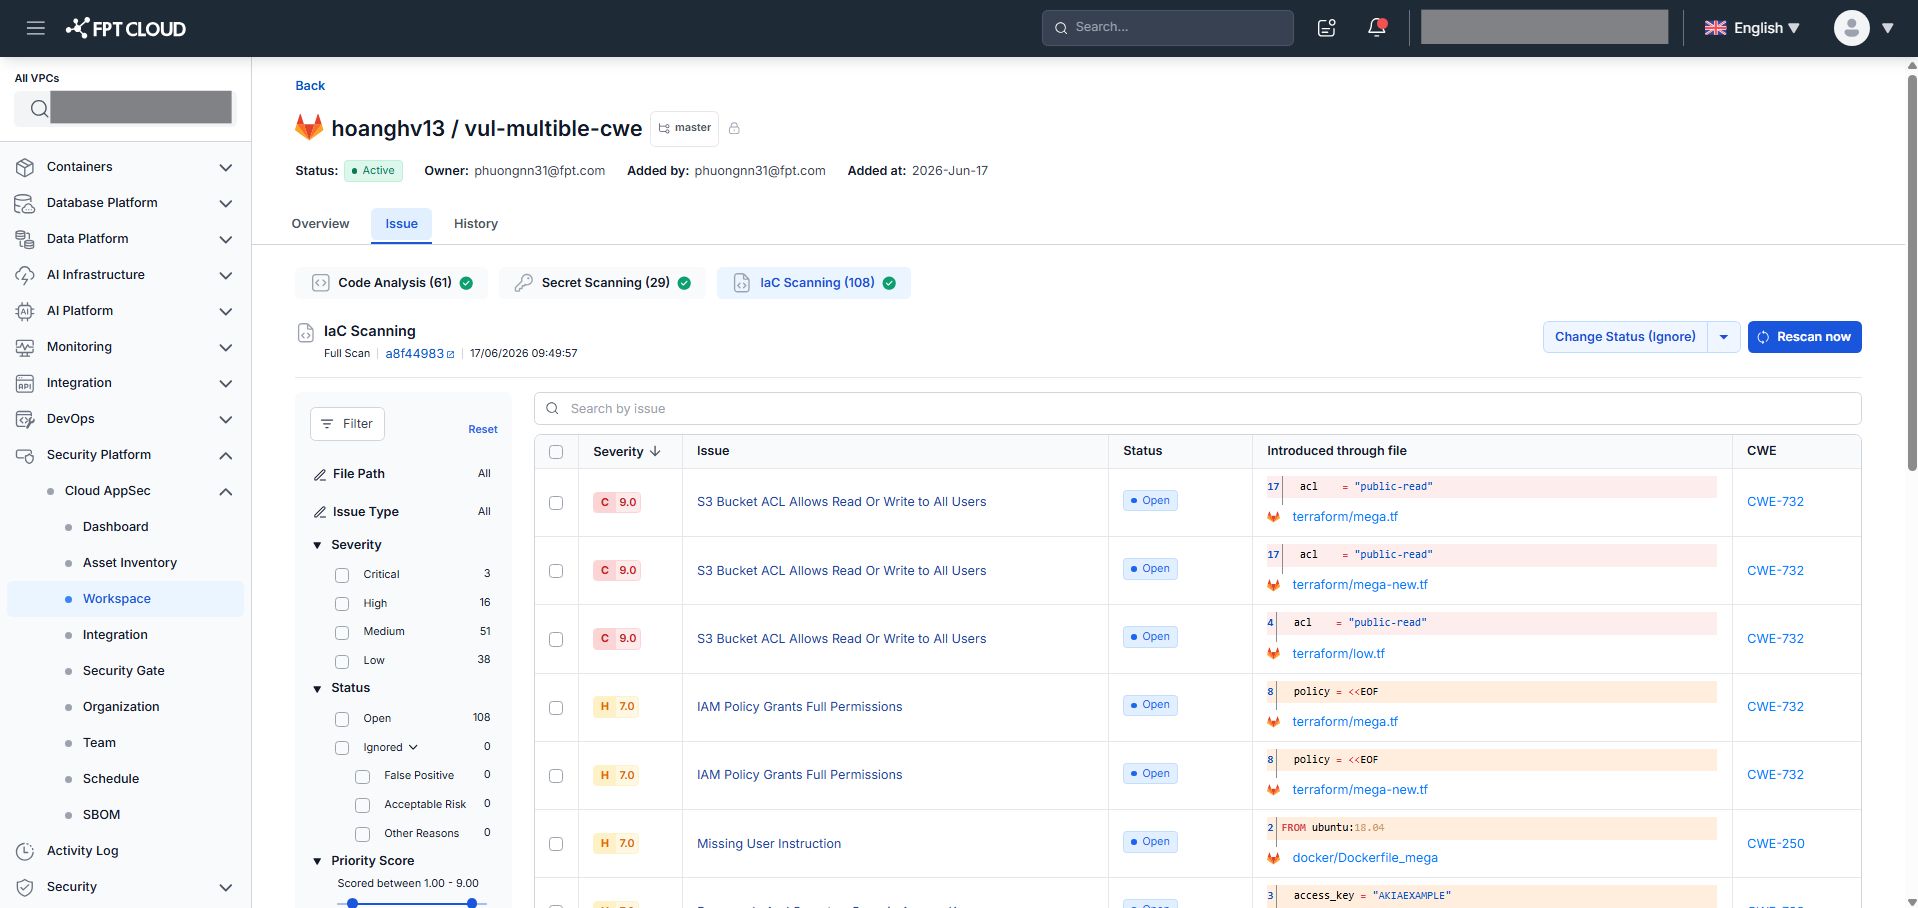Image resolution: width=1918 pixels, height=908 pixels.
Task: Open the Change Status dropdown arrow
Action: click(1724, 337)
